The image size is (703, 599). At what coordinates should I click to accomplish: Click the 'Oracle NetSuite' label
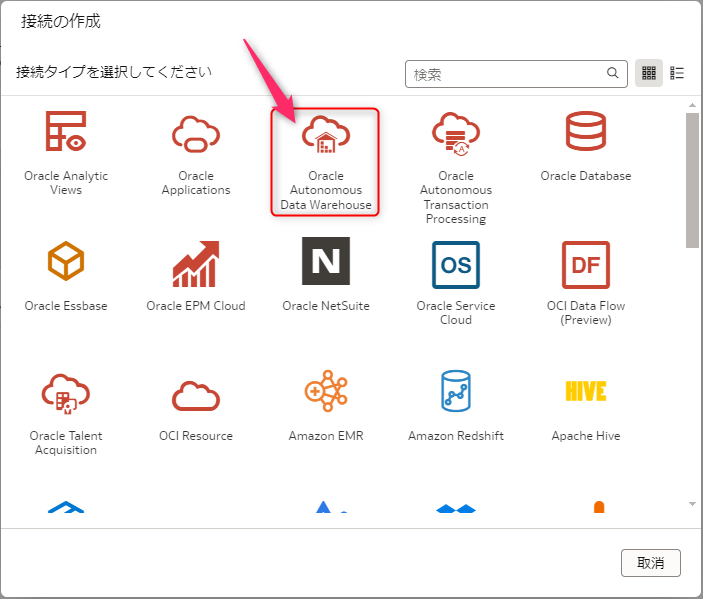click(x=326, y=306)
